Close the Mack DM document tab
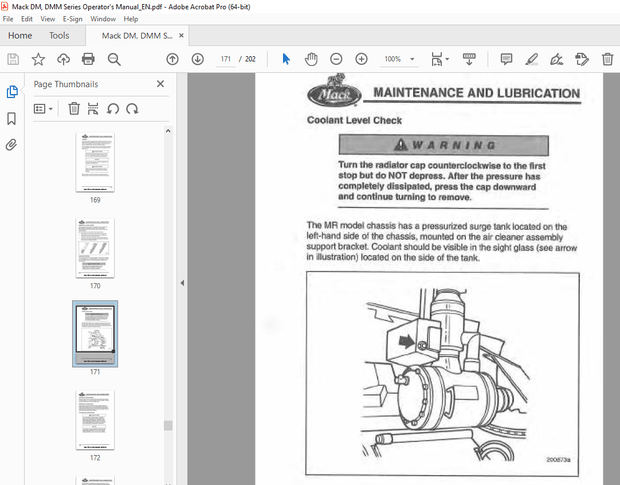The height and width of the screenshot is (485, 620). click(x=181, y=36)
